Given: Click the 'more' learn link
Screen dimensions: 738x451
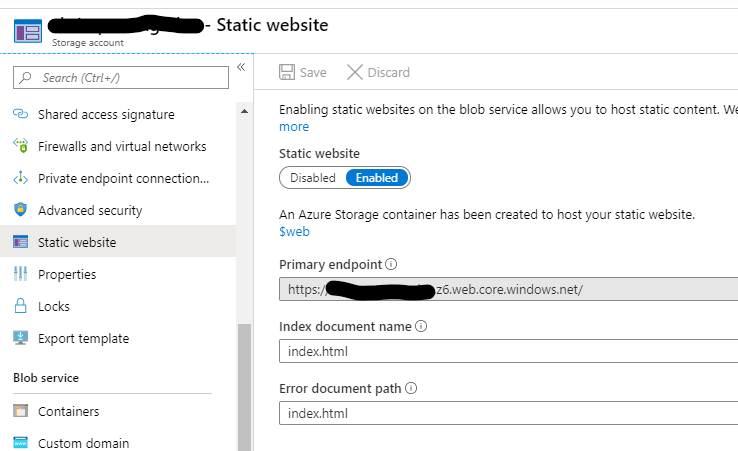Looking at the screenshot, I should (x=294, y=126).
